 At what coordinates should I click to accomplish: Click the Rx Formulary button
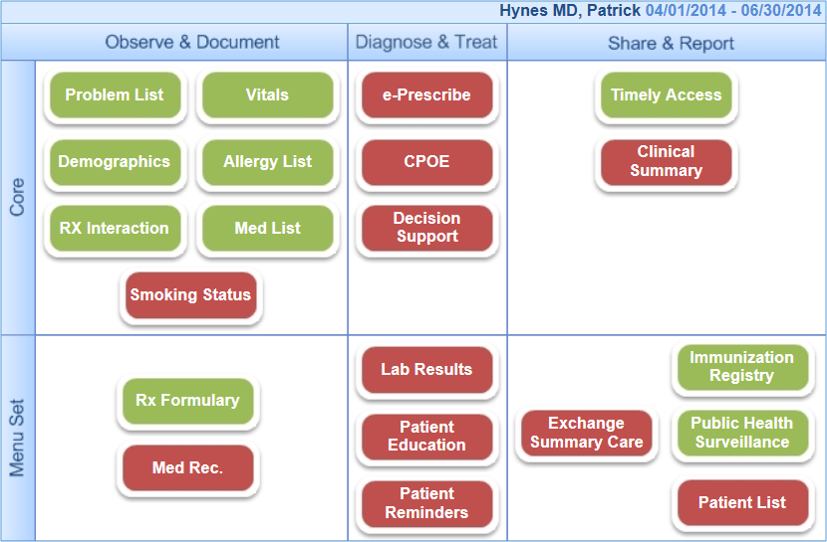188,401
